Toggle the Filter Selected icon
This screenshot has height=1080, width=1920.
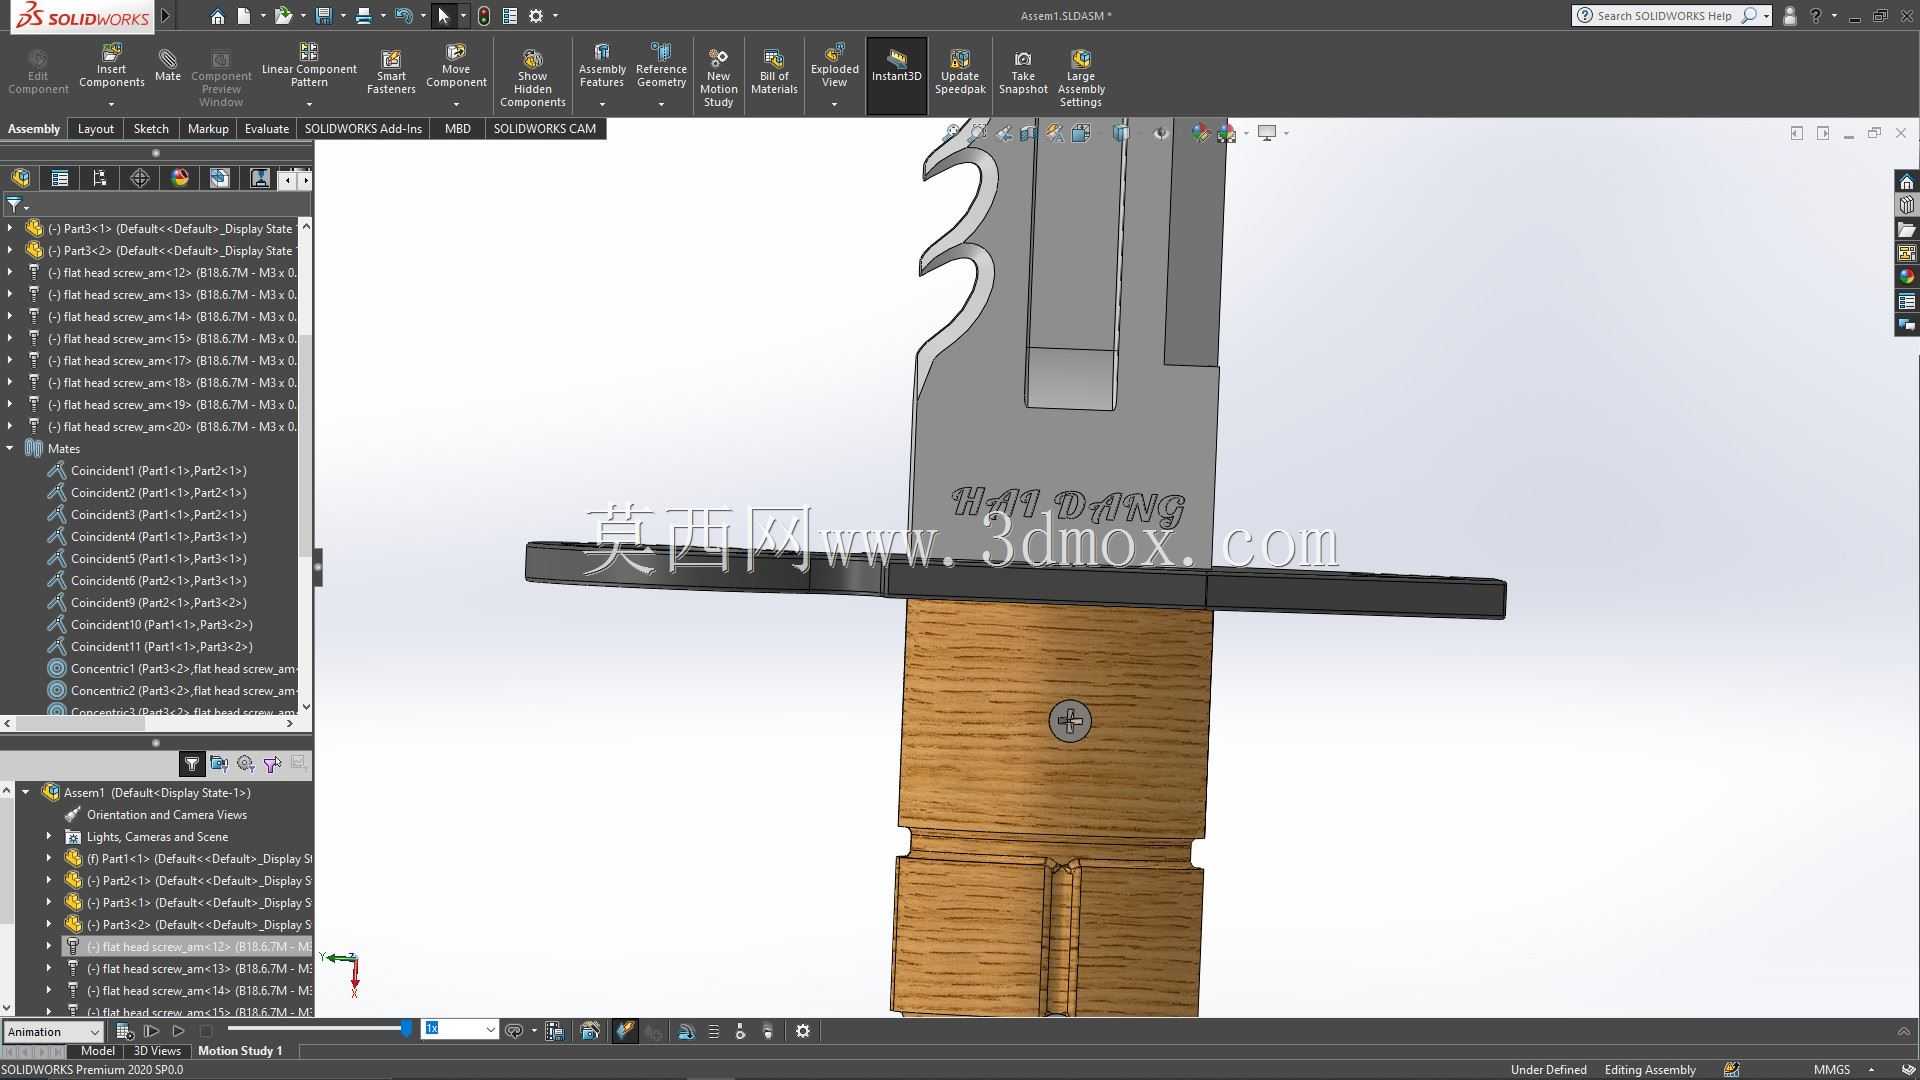[272, 764]
